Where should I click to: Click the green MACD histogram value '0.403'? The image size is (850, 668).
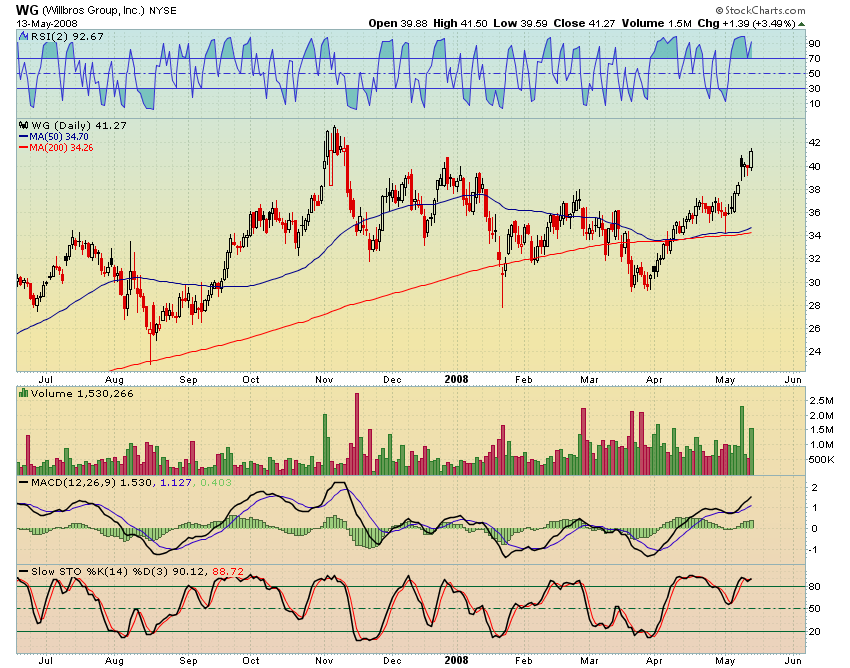pos(216,483)
